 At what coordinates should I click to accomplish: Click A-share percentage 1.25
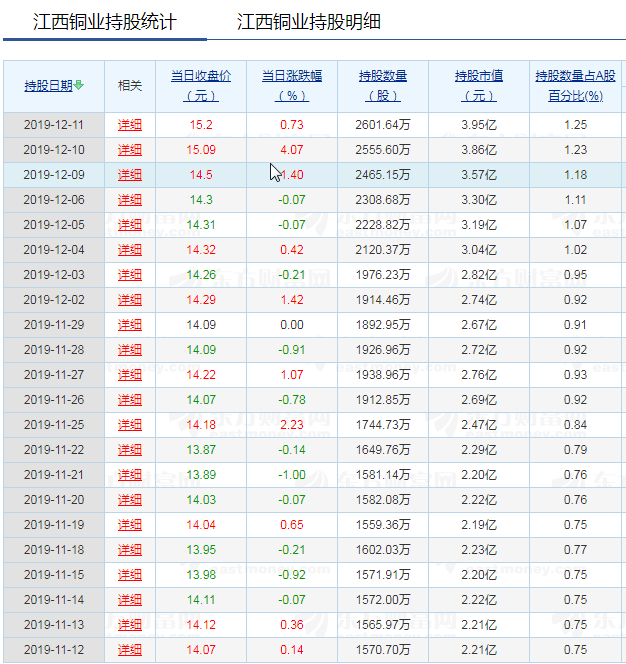point(576,125)
